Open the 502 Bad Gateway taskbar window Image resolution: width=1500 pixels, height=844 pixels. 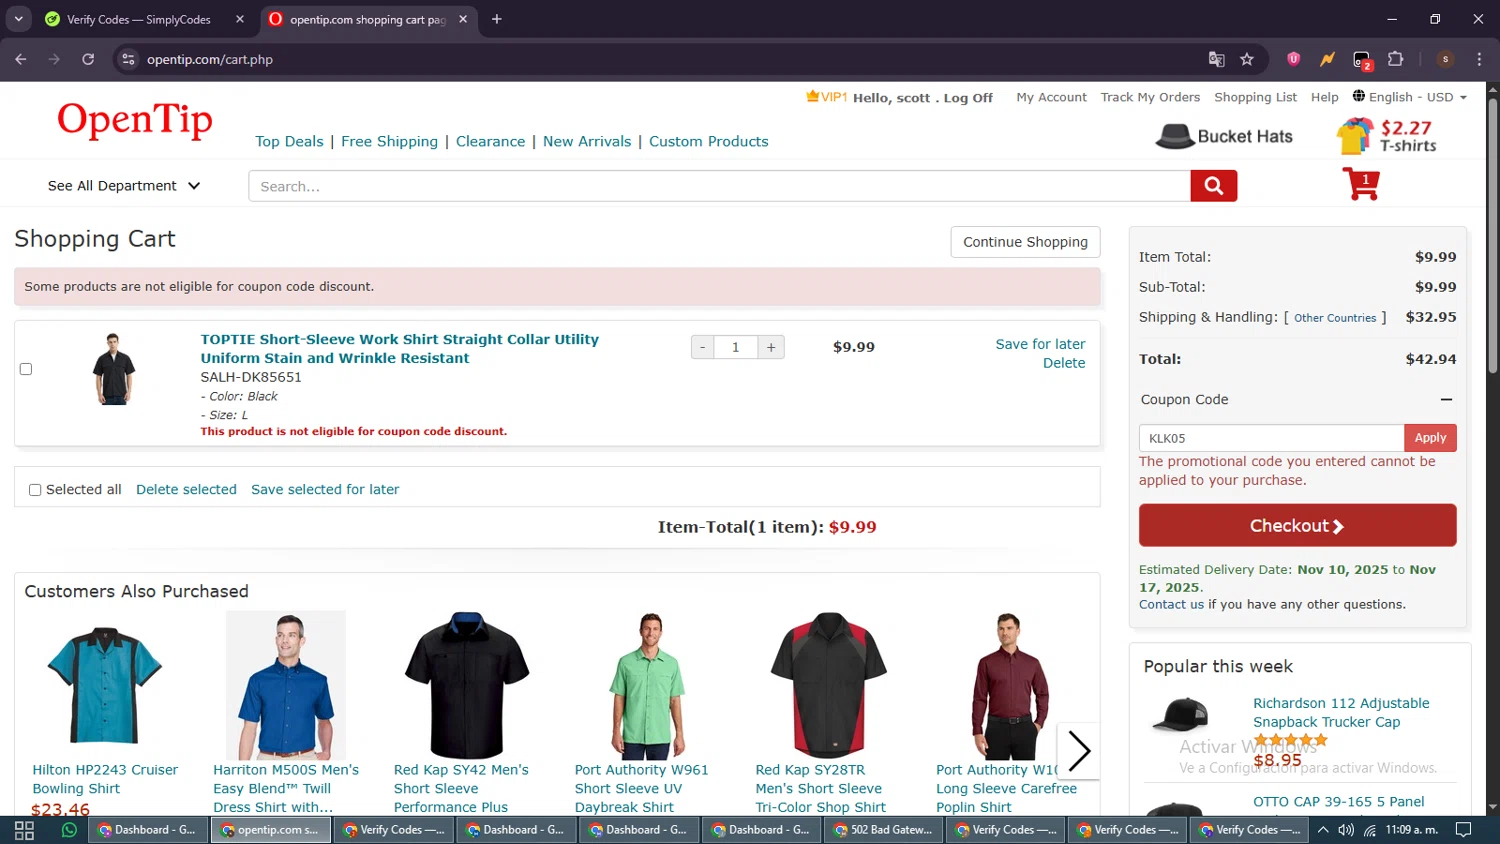click(884, 830)
